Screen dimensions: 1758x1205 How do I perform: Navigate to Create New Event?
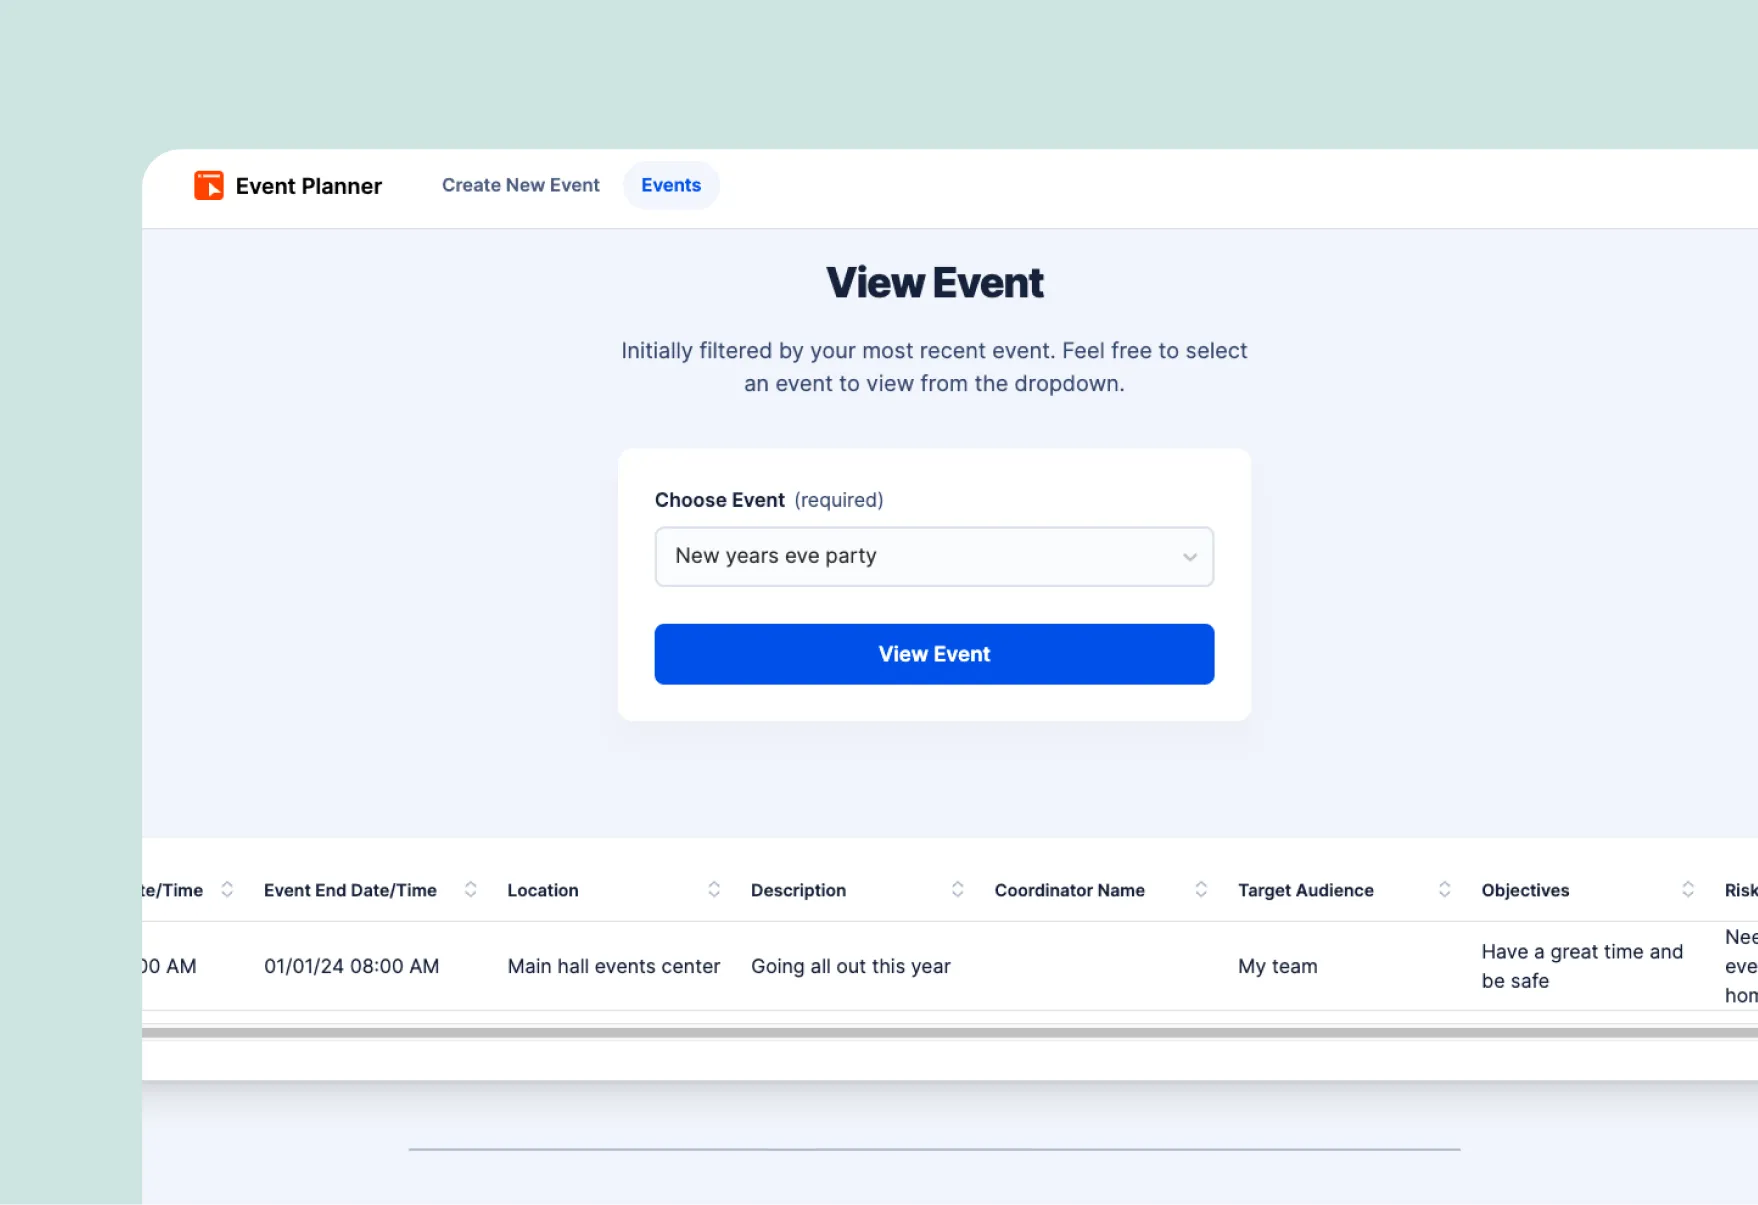point(520,185)
